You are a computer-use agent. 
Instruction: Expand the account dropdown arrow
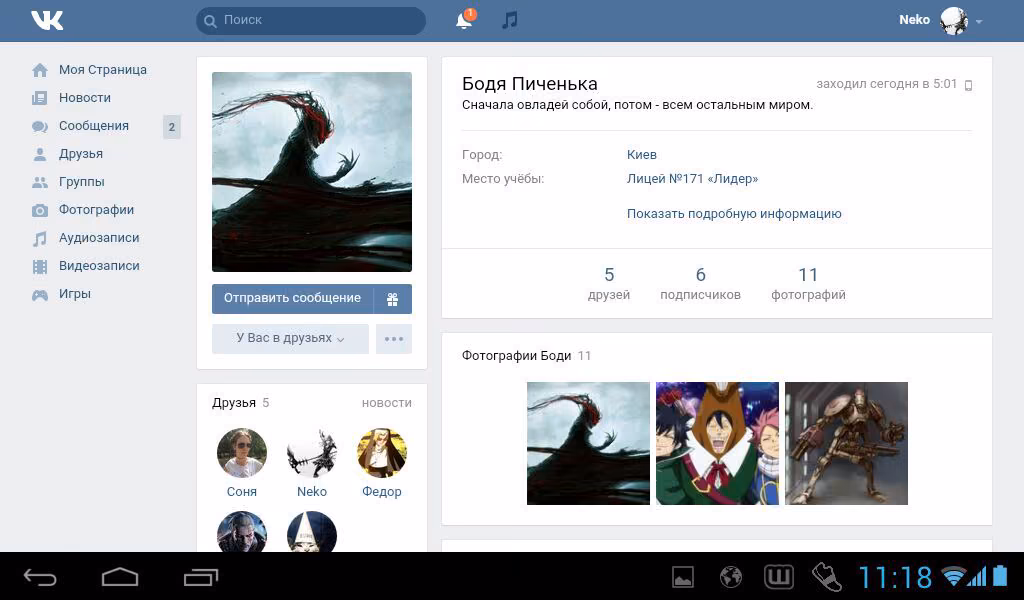(x=979, y=22)
